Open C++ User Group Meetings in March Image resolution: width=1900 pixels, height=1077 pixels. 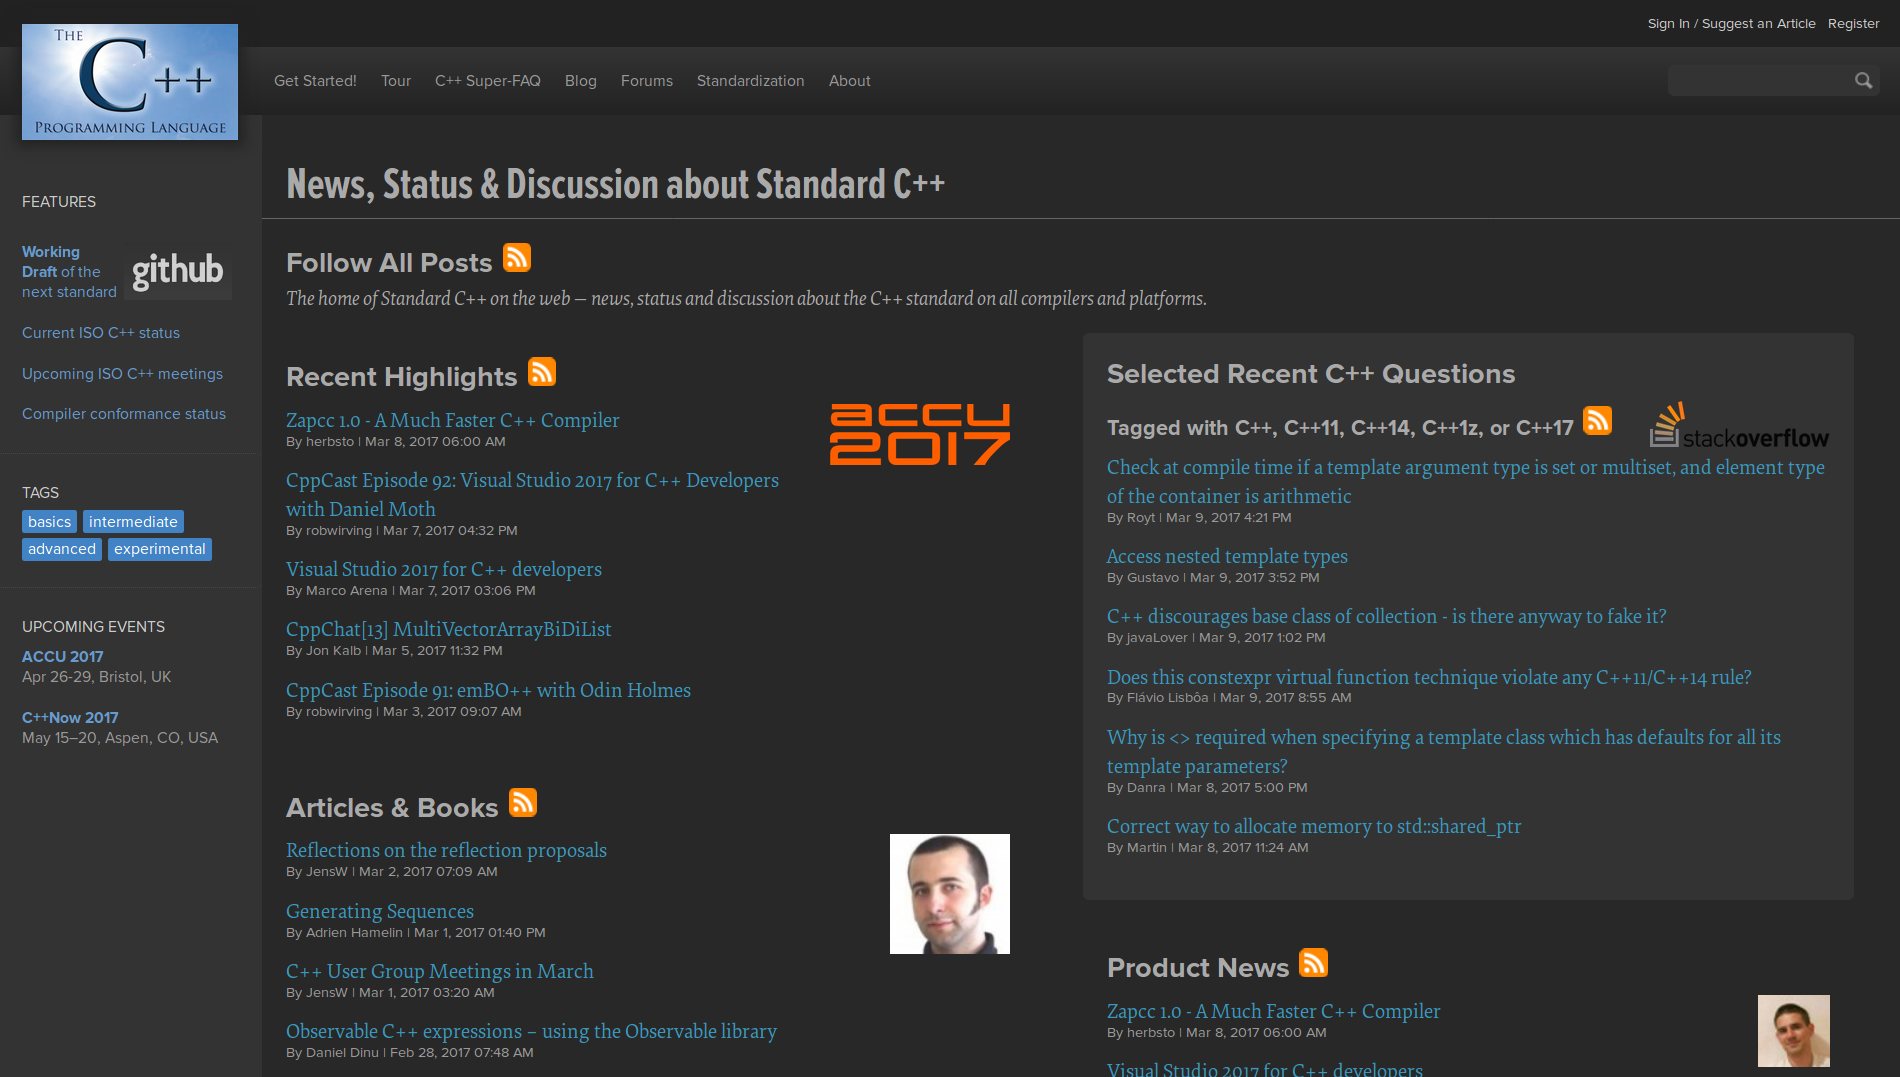click(440, 971)
